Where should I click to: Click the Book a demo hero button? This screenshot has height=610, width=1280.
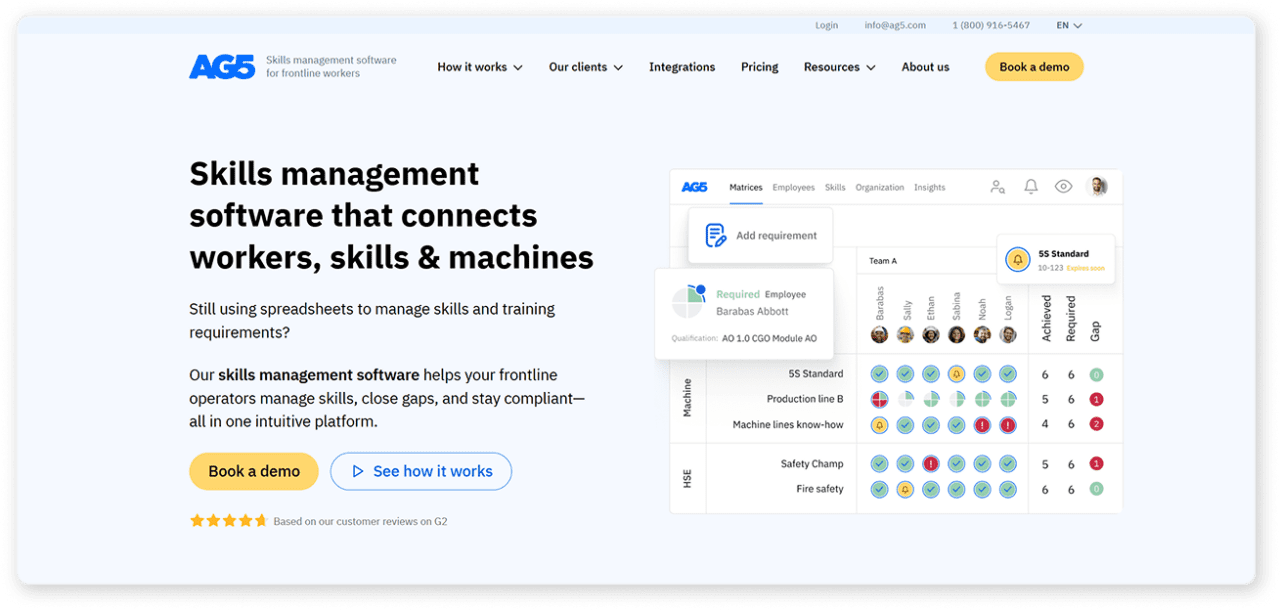click(254, 471)
